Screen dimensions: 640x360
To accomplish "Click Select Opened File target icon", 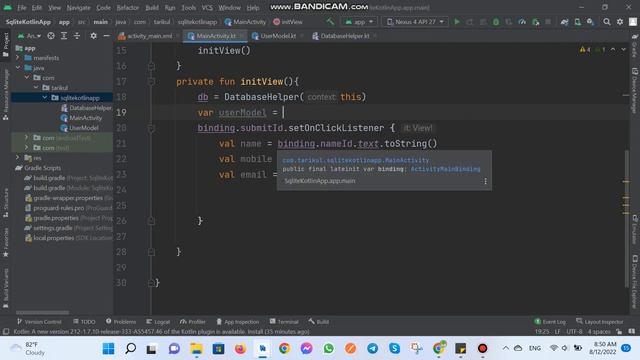I will click(x=51, y=36).
